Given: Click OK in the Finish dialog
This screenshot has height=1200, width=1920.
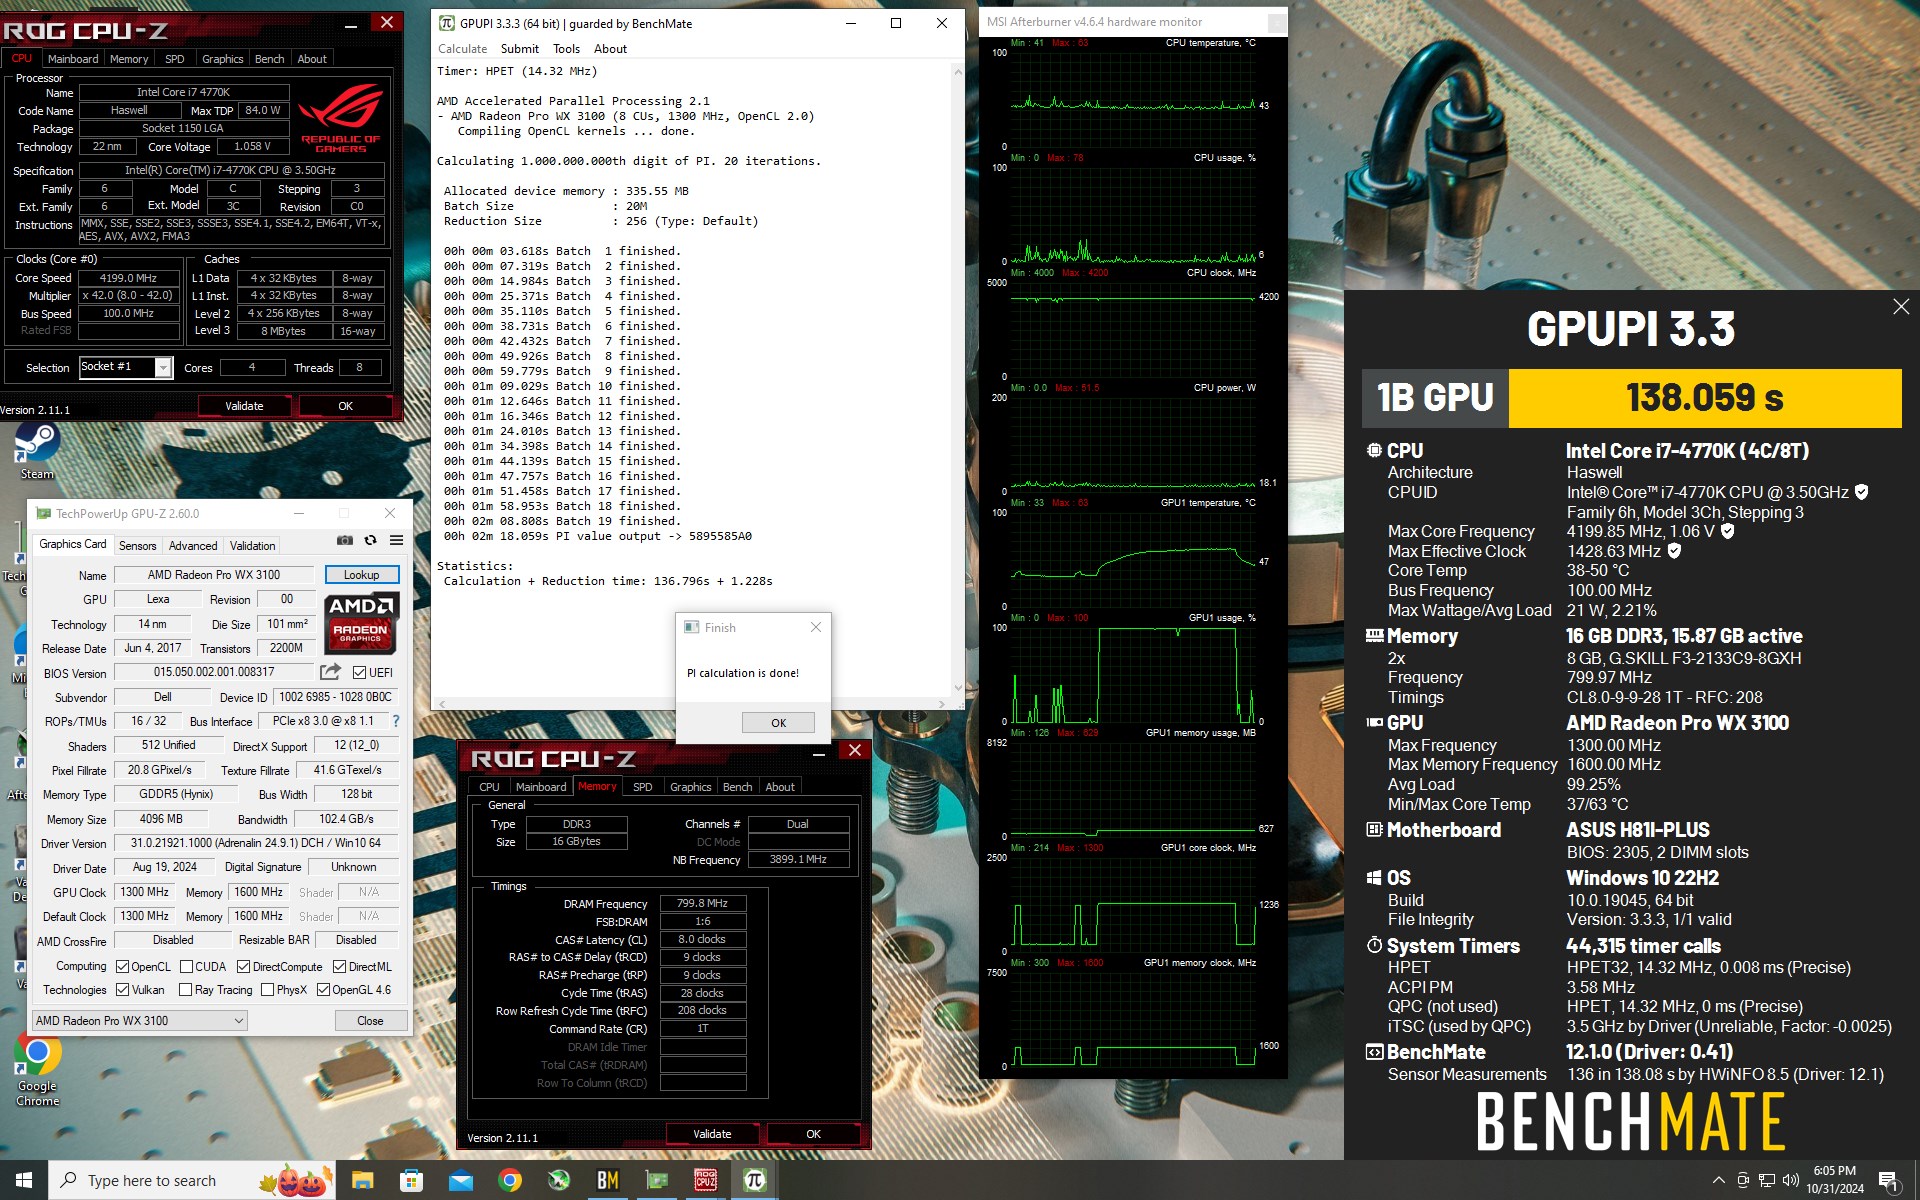Looking at the screenshot, I should [x=778, y=723].
